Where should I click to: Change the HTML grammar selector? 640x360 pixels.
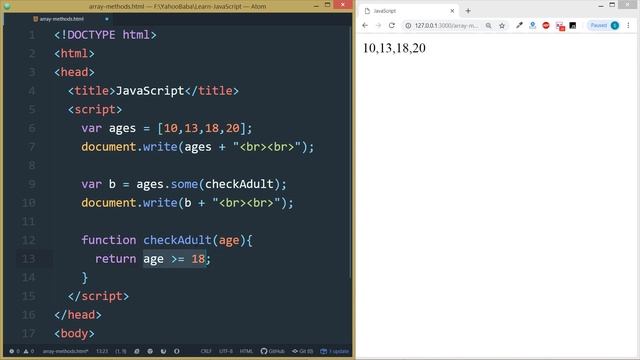tap(246, 351)
